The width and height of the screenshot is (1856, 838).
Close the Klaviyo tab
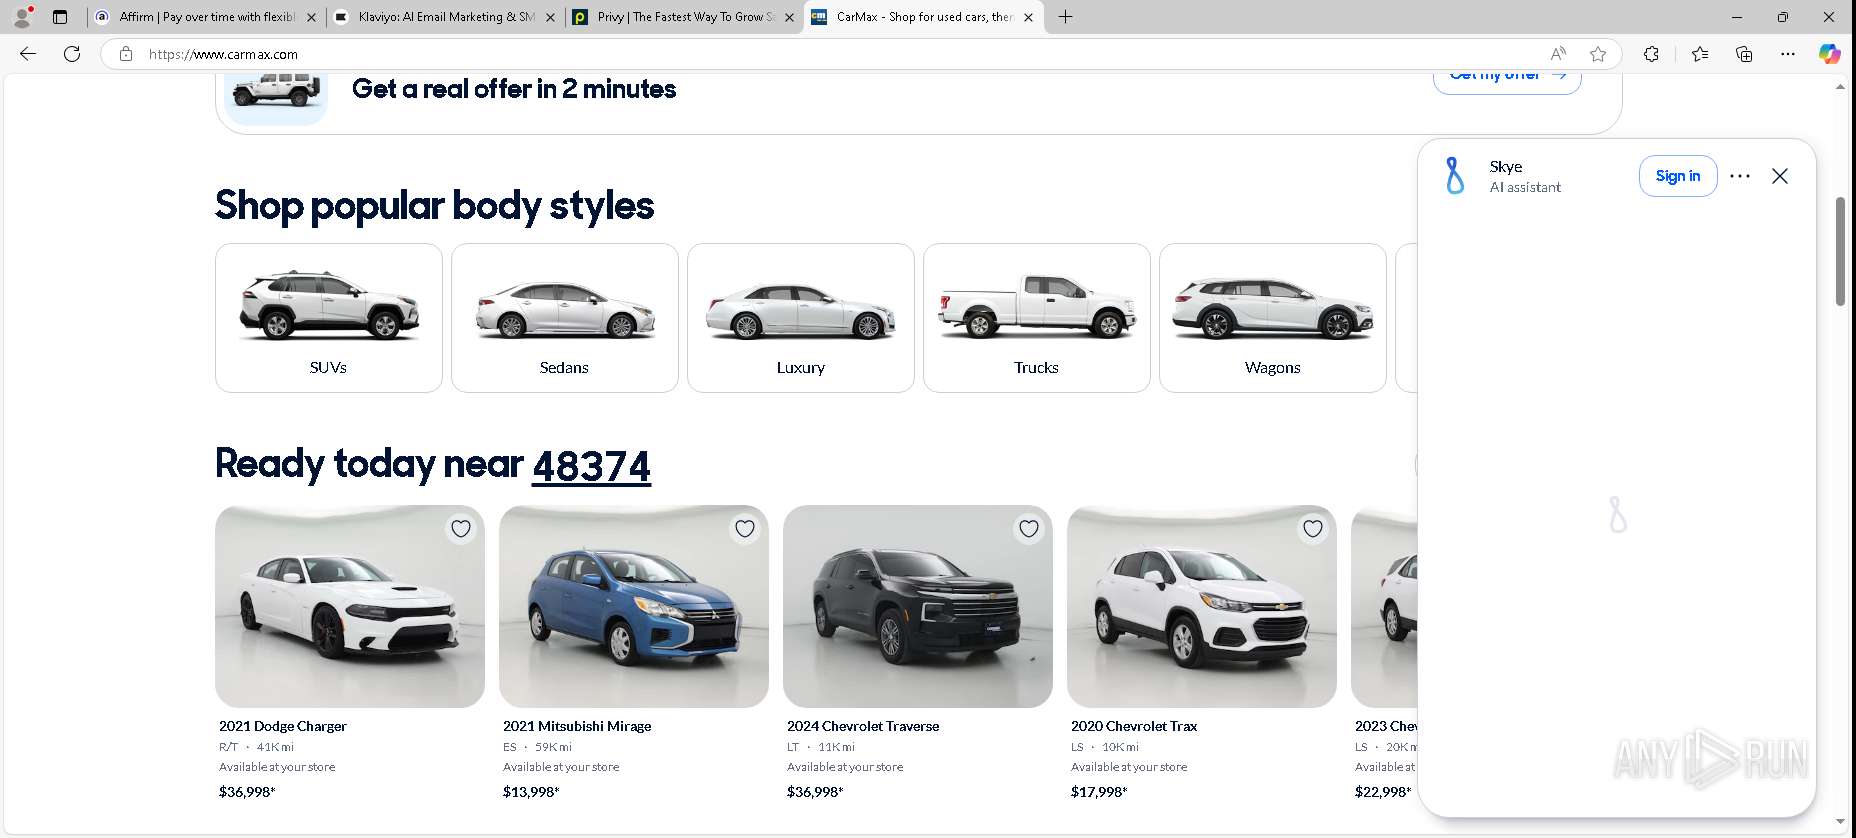click(550, 17)
